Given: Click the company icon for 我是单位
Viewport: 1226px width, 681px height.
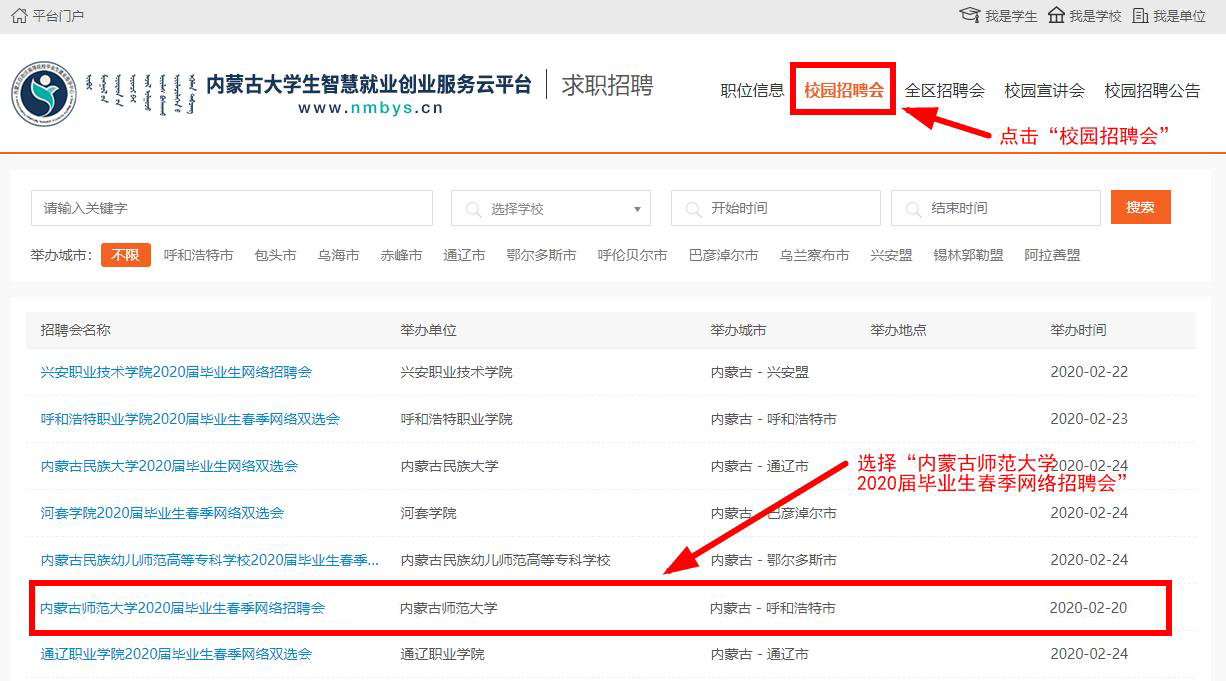Looking at the screenshot, I should point(1140,16).
